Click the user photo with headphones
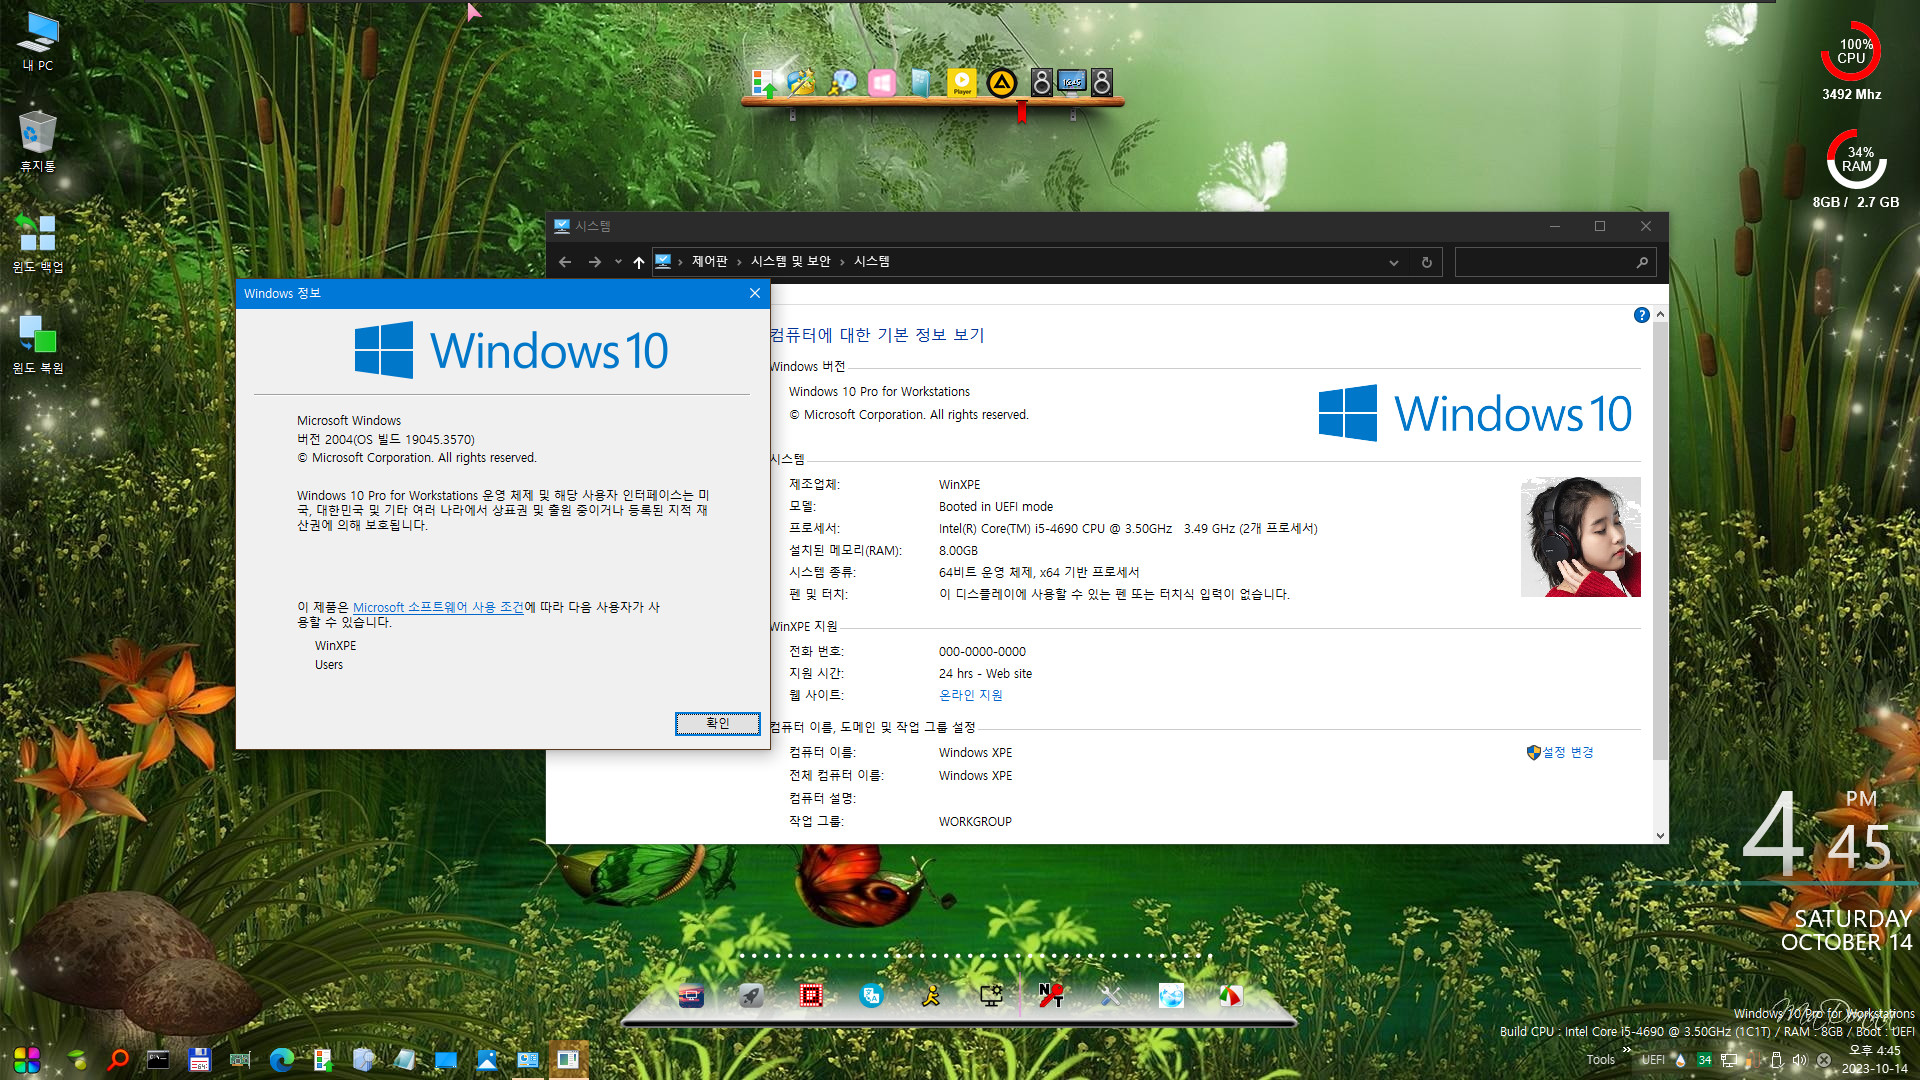This screenshot has height=1080, width=1920. point(1580,537)
